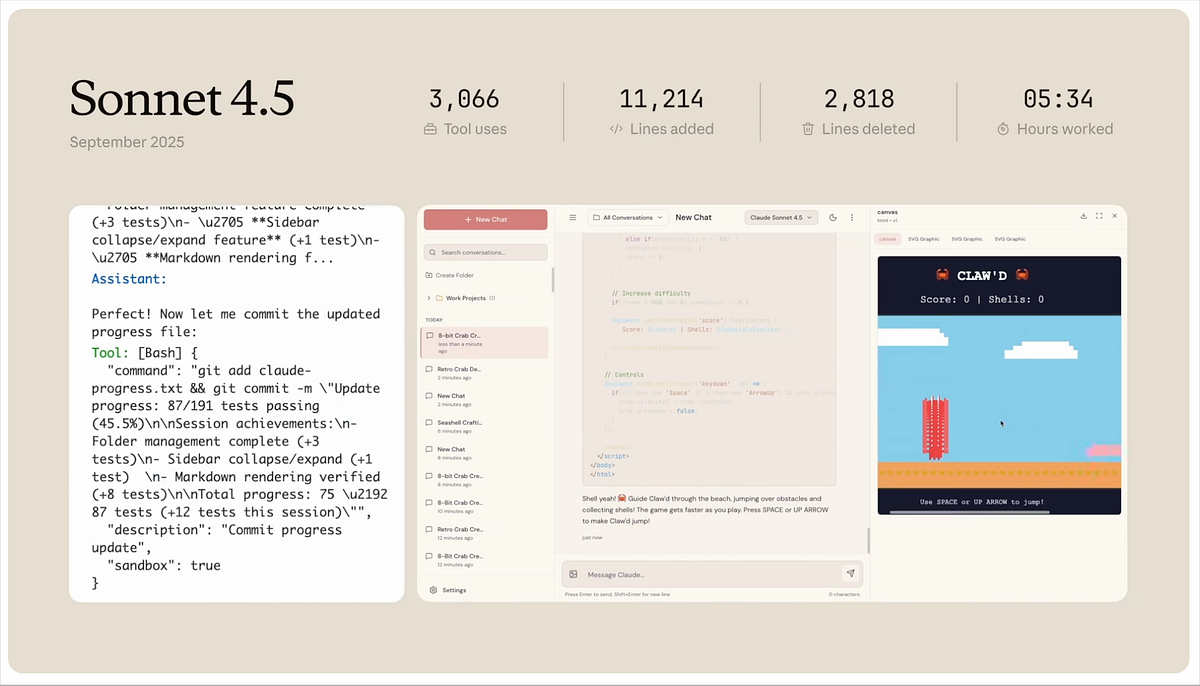Viewport: 1200px width, 686px height.
Task: Open the three-dot overflow menu
Action: (x=852, y=217)
